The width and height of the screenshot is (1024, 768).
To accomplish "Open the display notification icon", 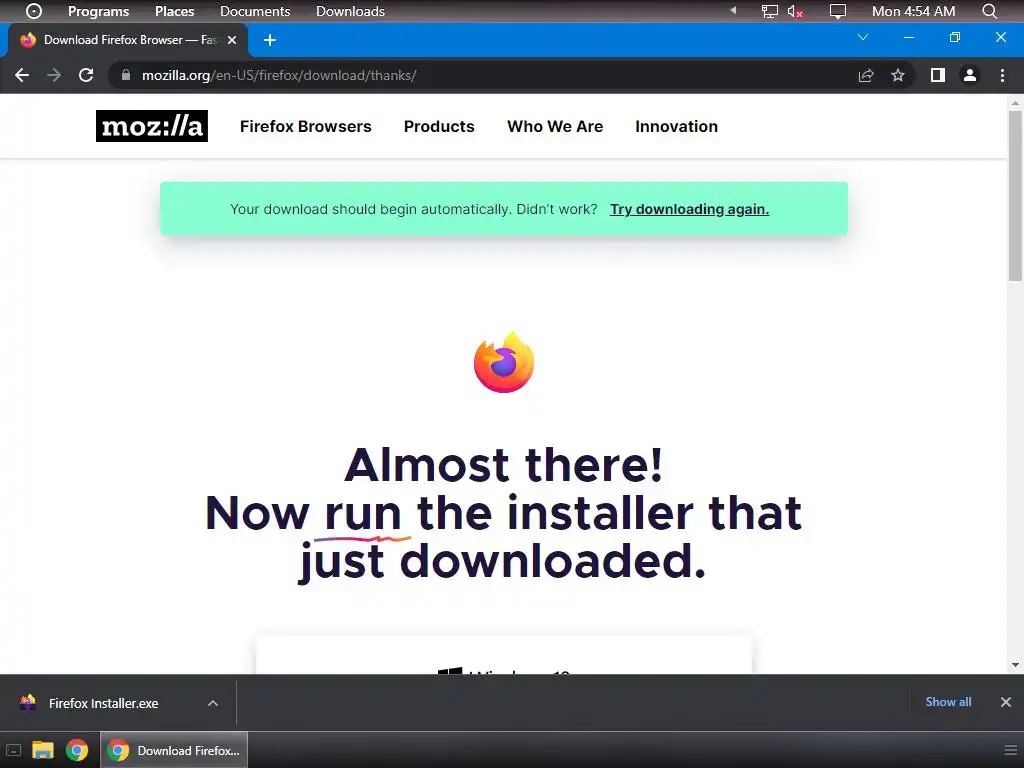I will [x=837, y=11].
